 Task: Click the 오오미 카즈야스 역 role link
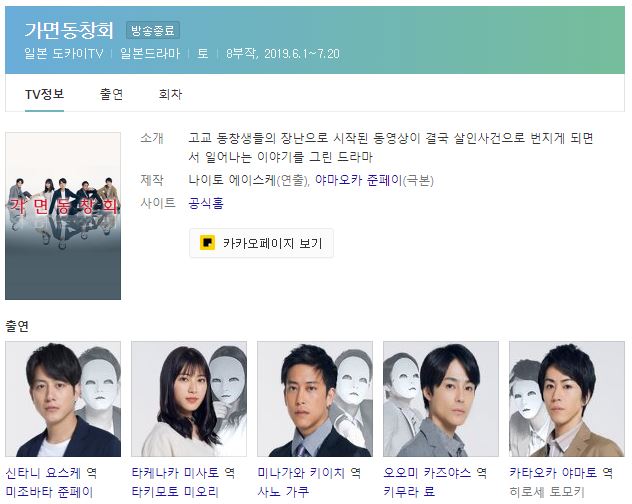pos(435,473)
